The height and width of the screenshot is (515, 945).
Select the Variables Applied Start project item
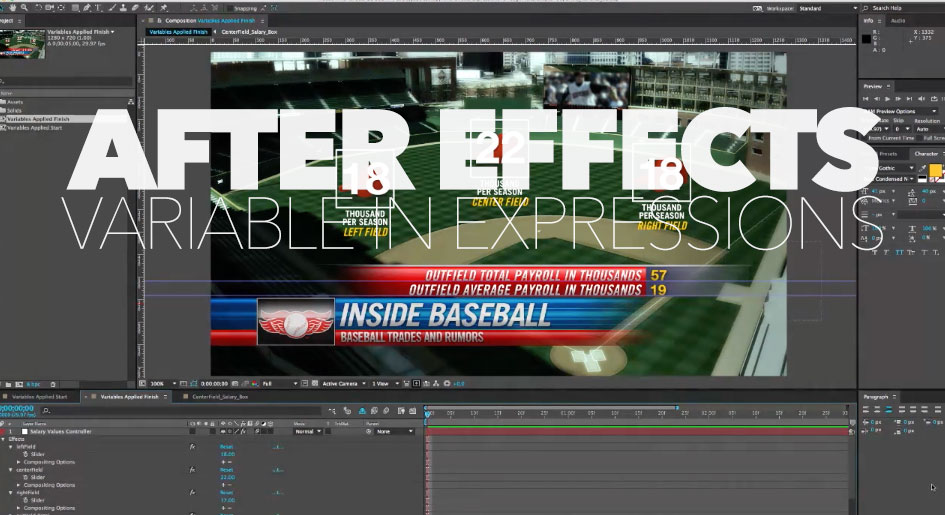[34, 128]
